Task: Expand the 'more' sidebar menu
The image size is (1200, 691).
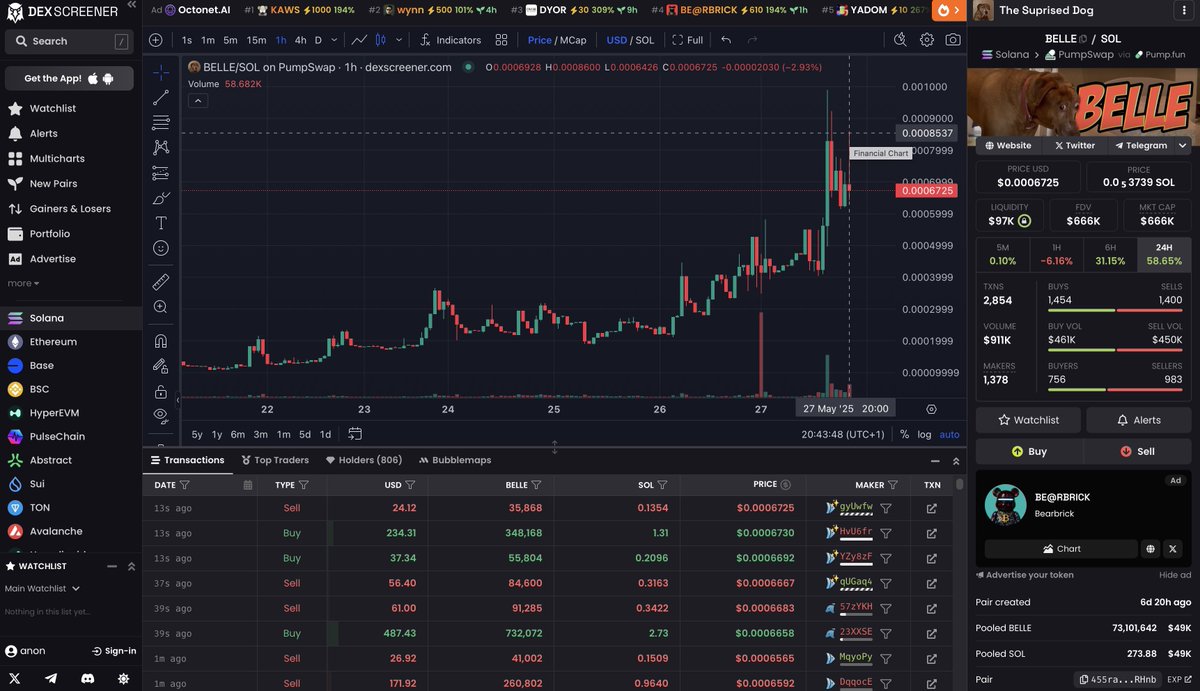Action: pos(23,284)
